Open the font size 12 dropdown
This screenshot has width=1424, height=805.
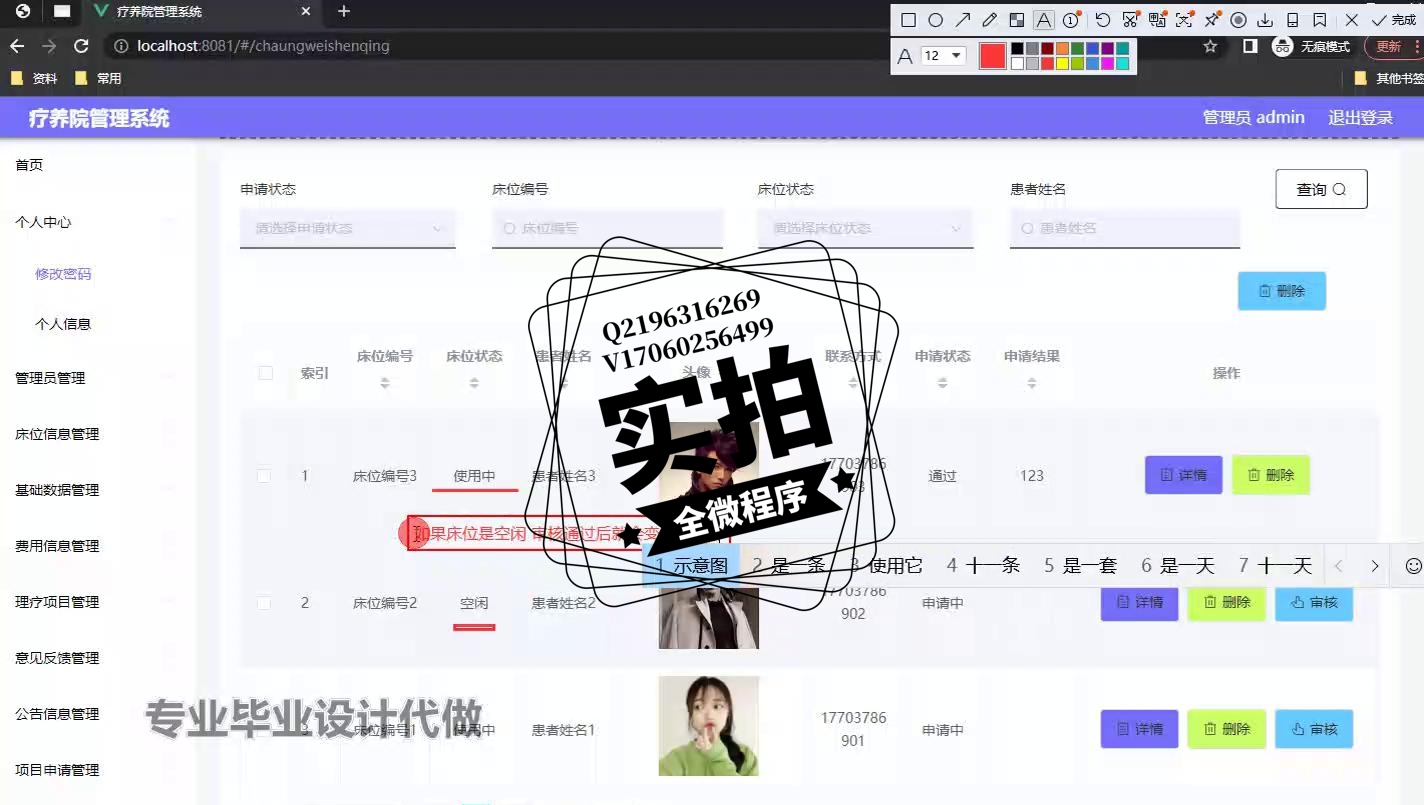[943, 56]
